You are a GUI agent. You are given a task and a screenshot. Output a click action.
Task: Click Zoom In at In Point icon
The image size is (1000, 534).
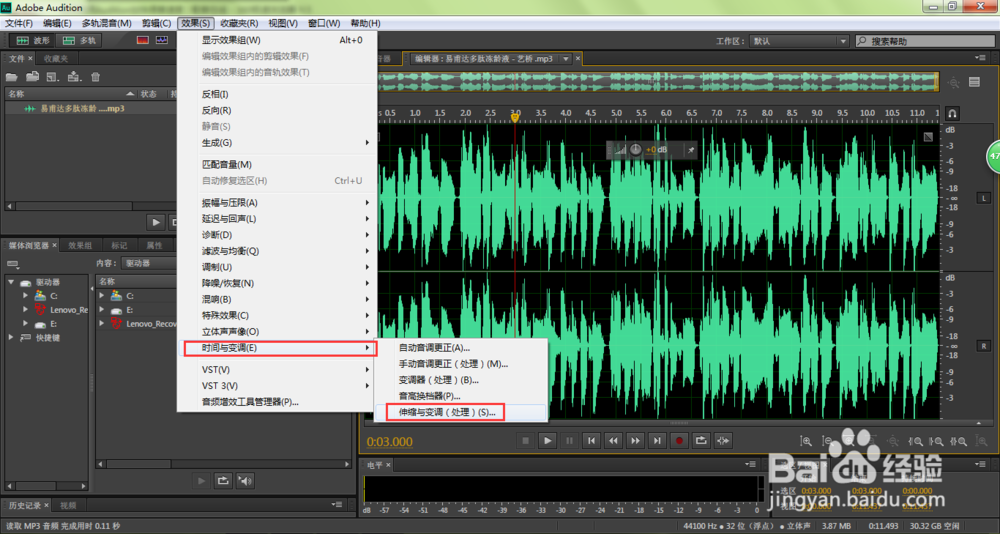click(916, 441)
